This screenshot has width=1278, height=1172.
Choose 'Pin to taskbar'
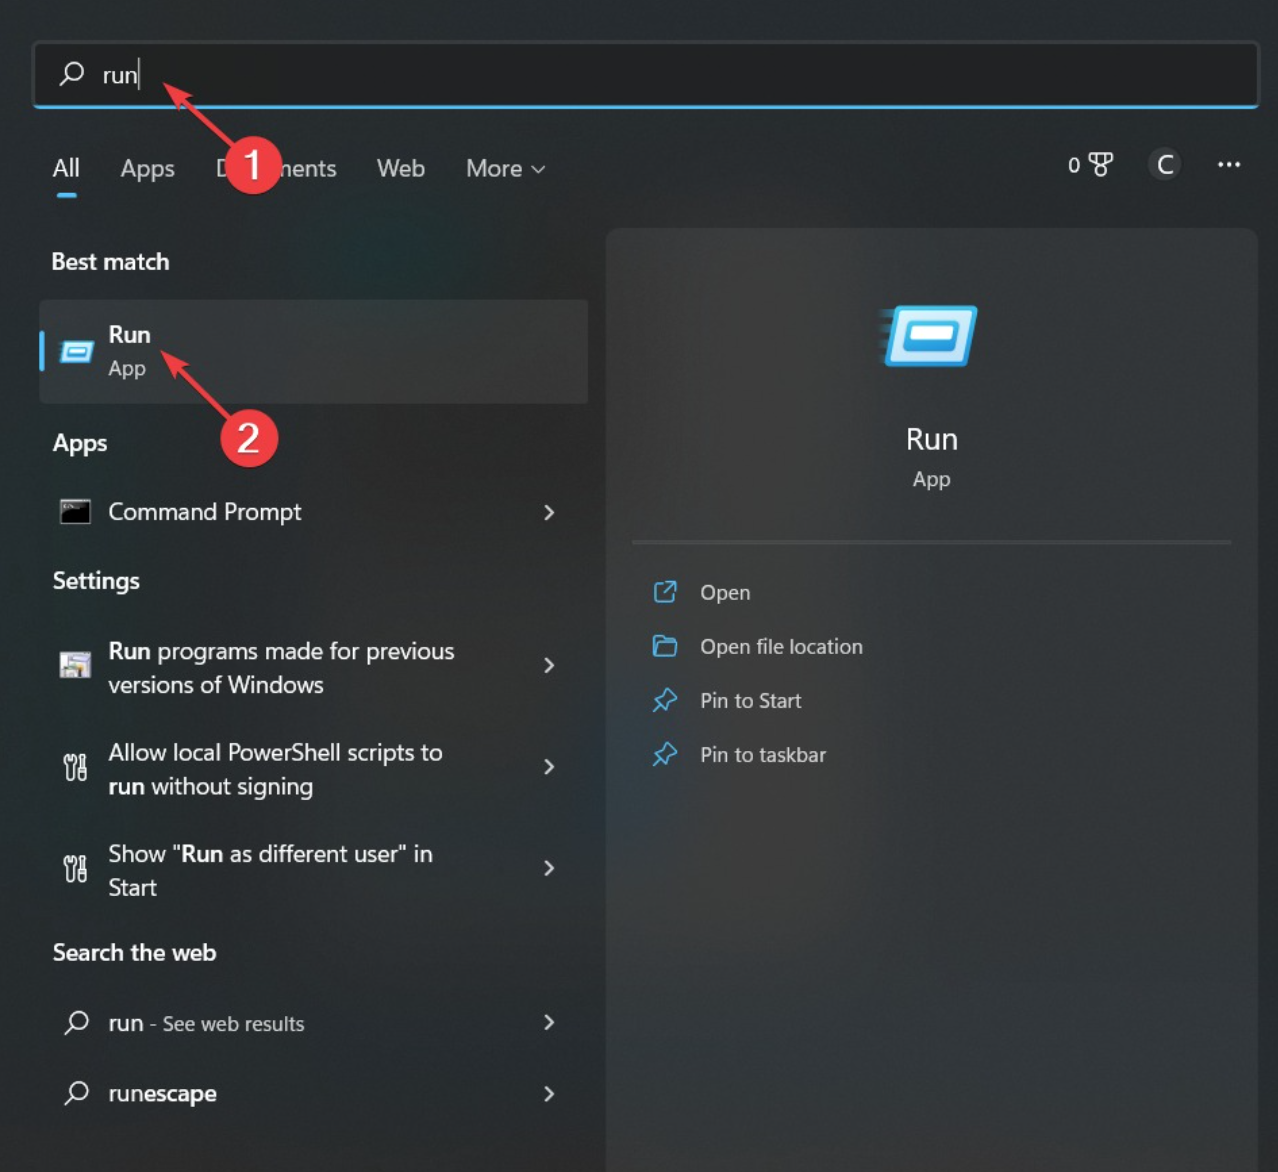(x=763, y=754)
